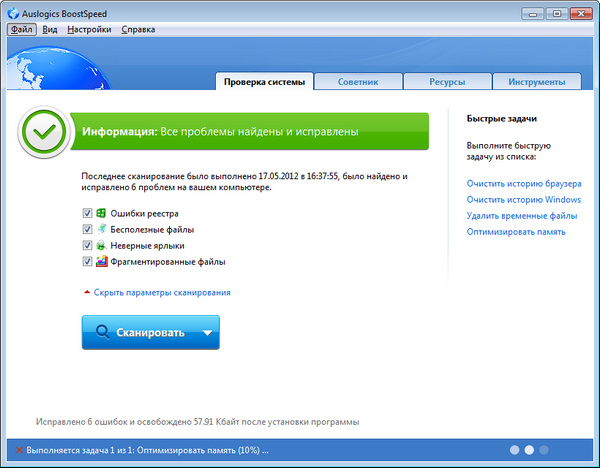Click the first white status bar dot

(x=514, y=450)
